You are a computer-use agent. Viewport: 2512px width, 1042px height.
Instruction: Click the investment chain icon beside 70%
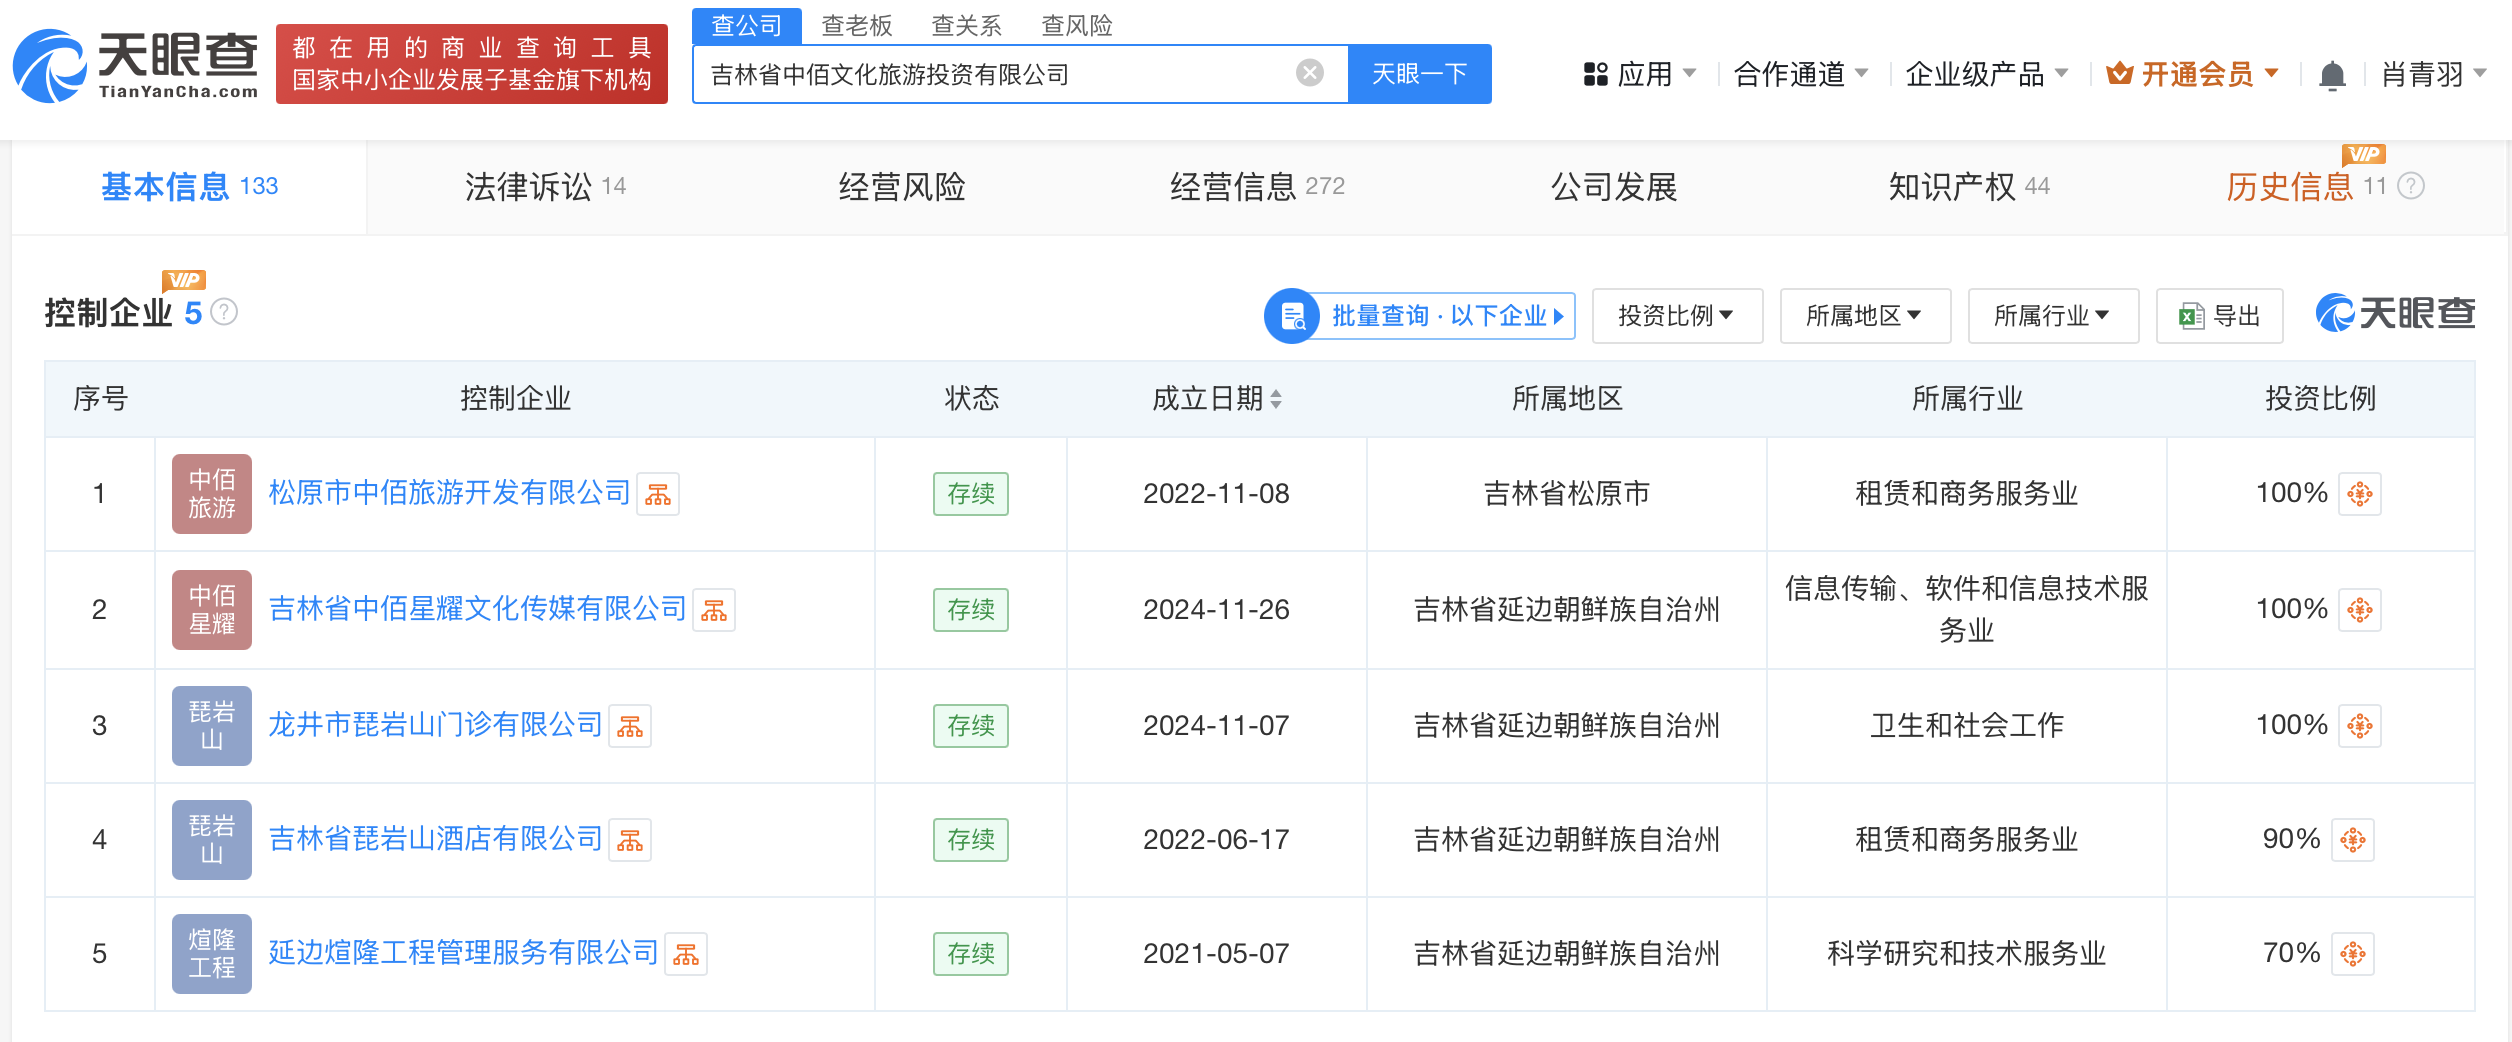[x=2353, y=954]
